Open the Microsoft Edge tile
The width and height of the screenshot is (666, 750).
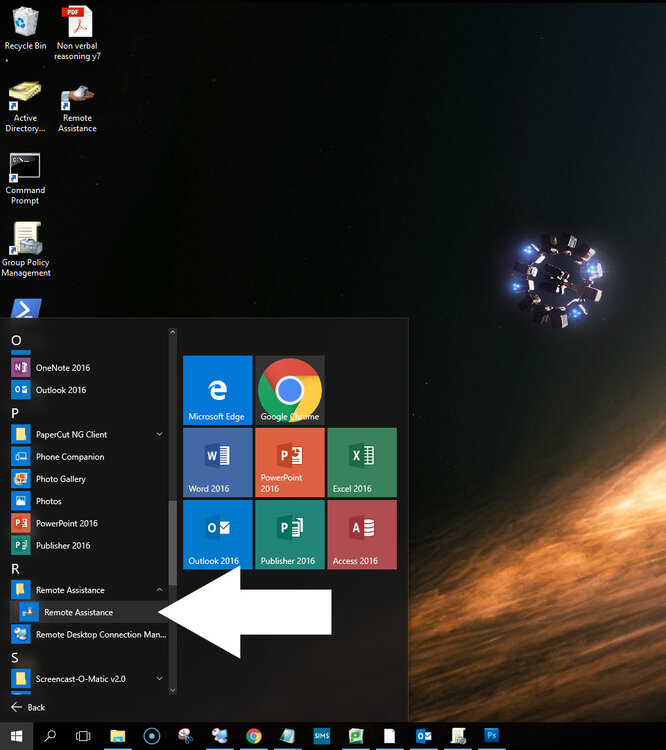[x=218, y=390]
